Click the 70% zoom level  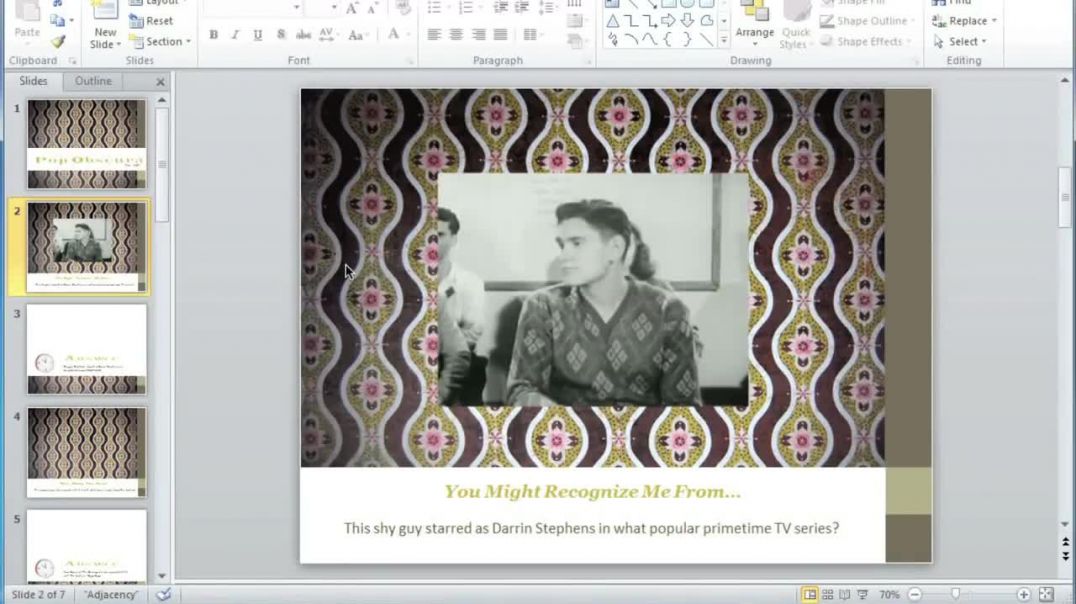point(889,594)
